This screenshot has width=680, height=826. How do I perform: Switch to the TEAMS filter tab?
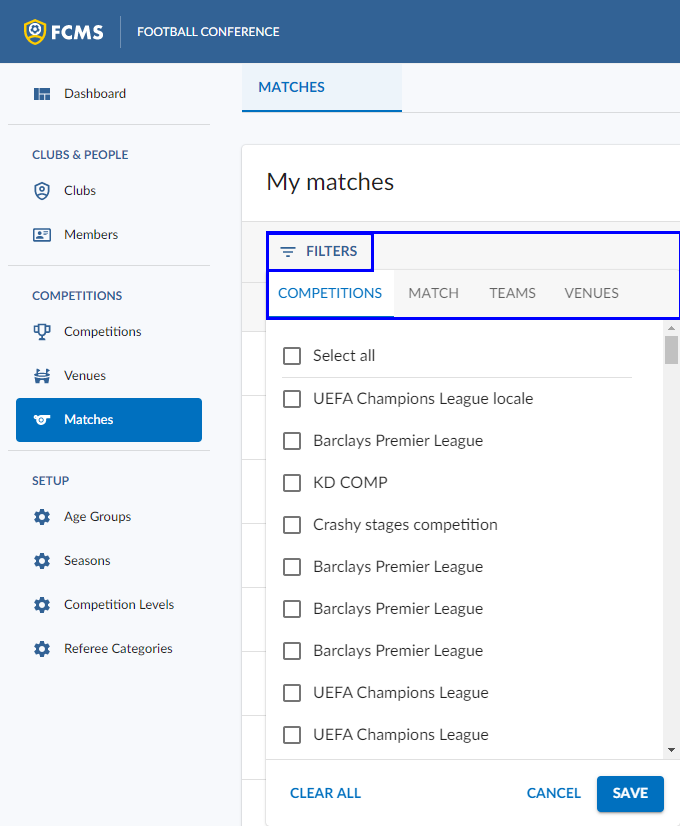512,293
